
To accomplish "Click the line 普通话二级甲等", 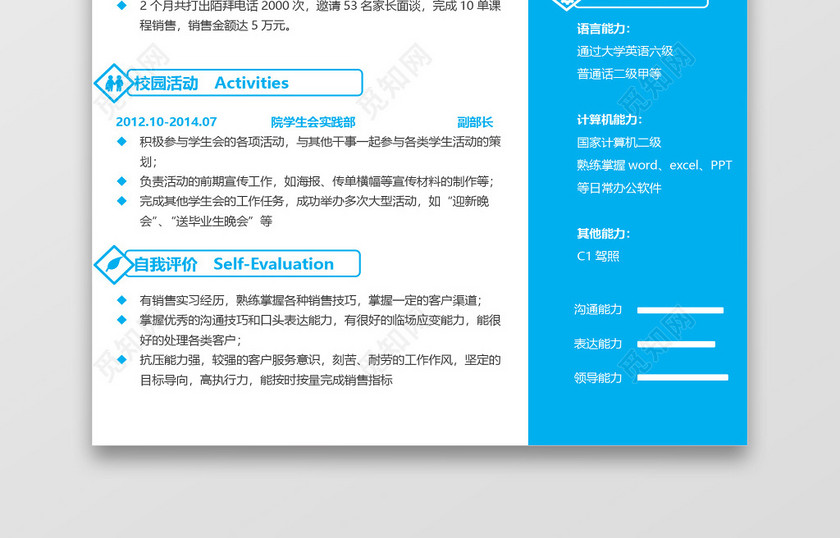I will 619,74.
